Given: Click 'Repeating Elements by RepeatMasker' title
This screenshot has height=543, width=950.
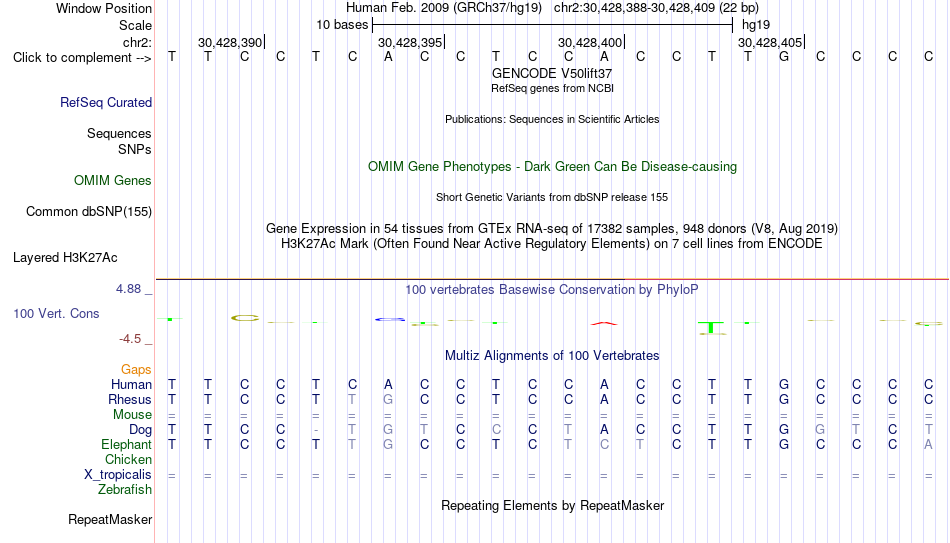Looking at the screenshot, I should point(552,505).
